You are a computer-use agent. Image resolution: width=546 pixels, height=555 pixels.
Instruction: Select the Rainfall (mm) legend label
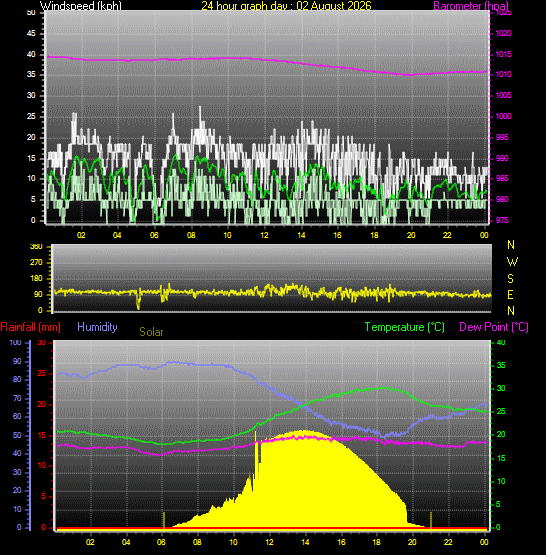pyautogui.click(x=30, y=327)
